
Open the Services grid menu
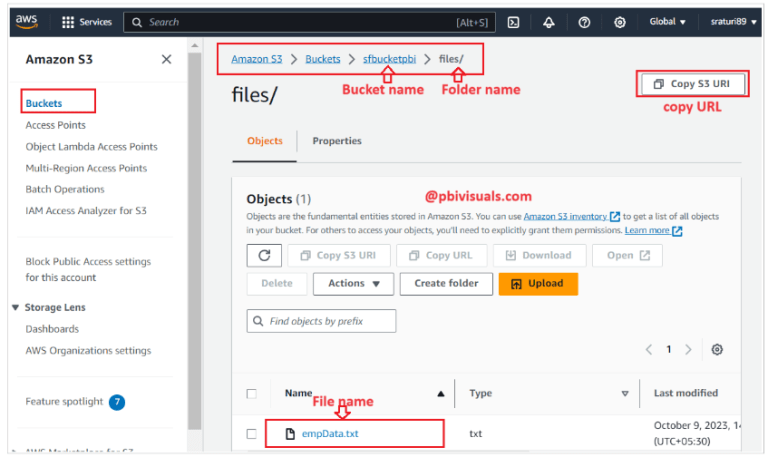[87, 22]
